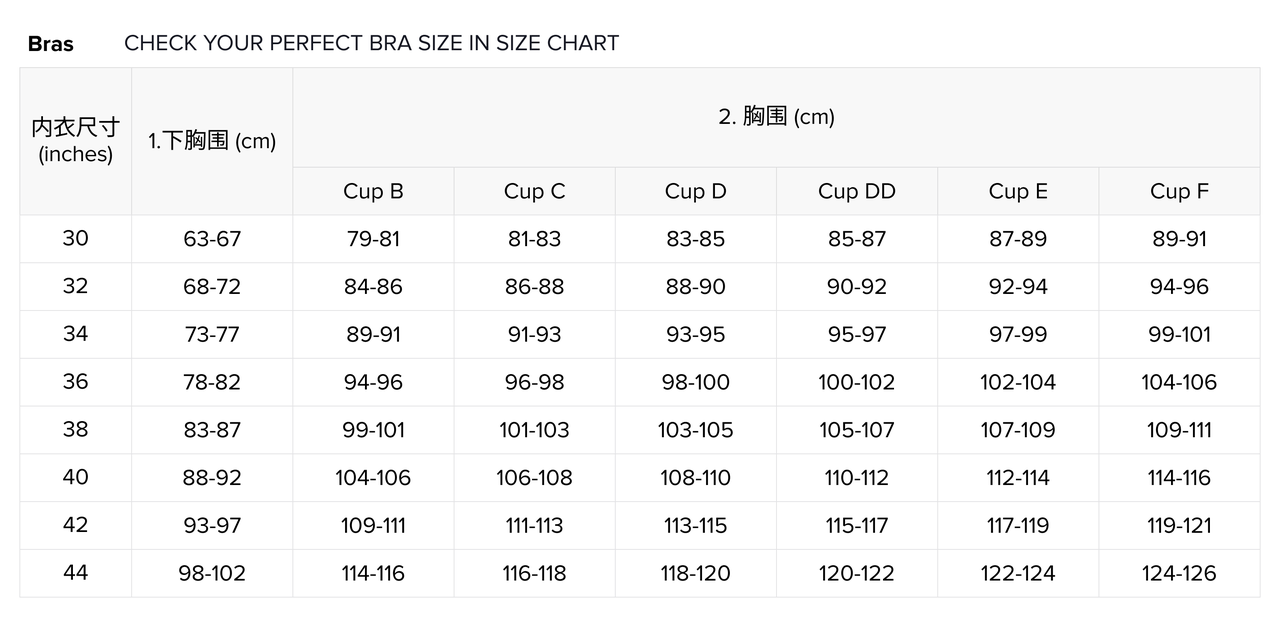This screenshot has width=1280, height=617.
Task: Select underbust cell 93-97 for size 42
Action: click(212, 525)
